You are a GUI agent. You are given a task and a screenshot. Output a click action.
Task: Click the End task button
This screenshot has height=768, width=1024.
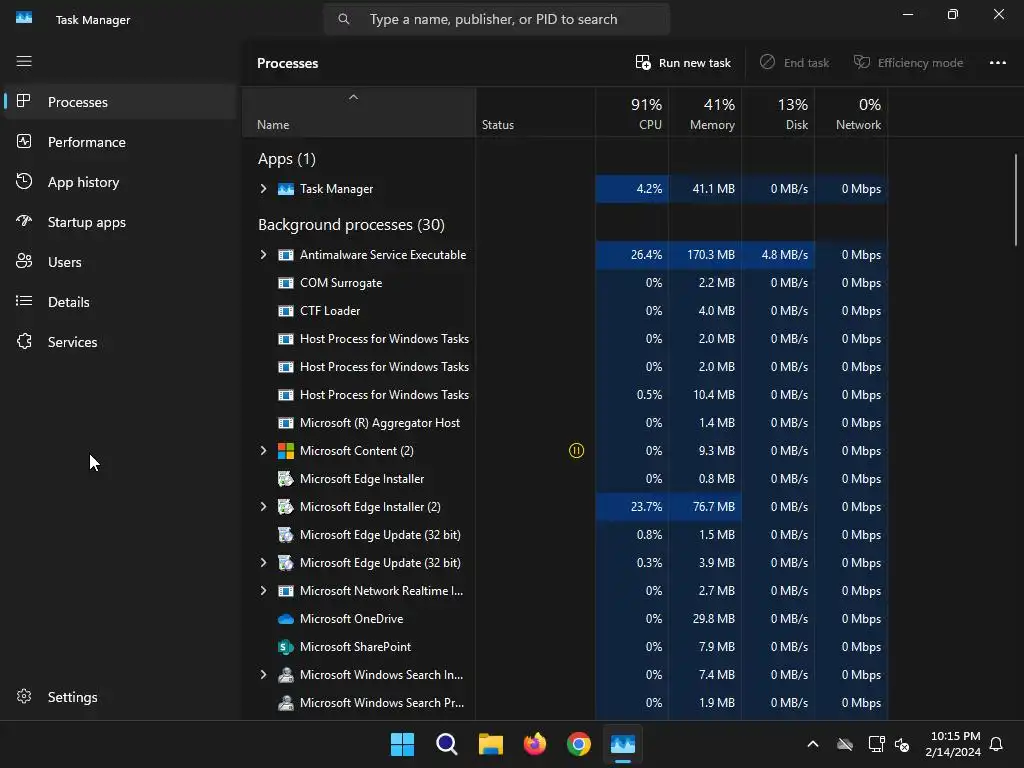pyautogui.click(x=794, y=63)
